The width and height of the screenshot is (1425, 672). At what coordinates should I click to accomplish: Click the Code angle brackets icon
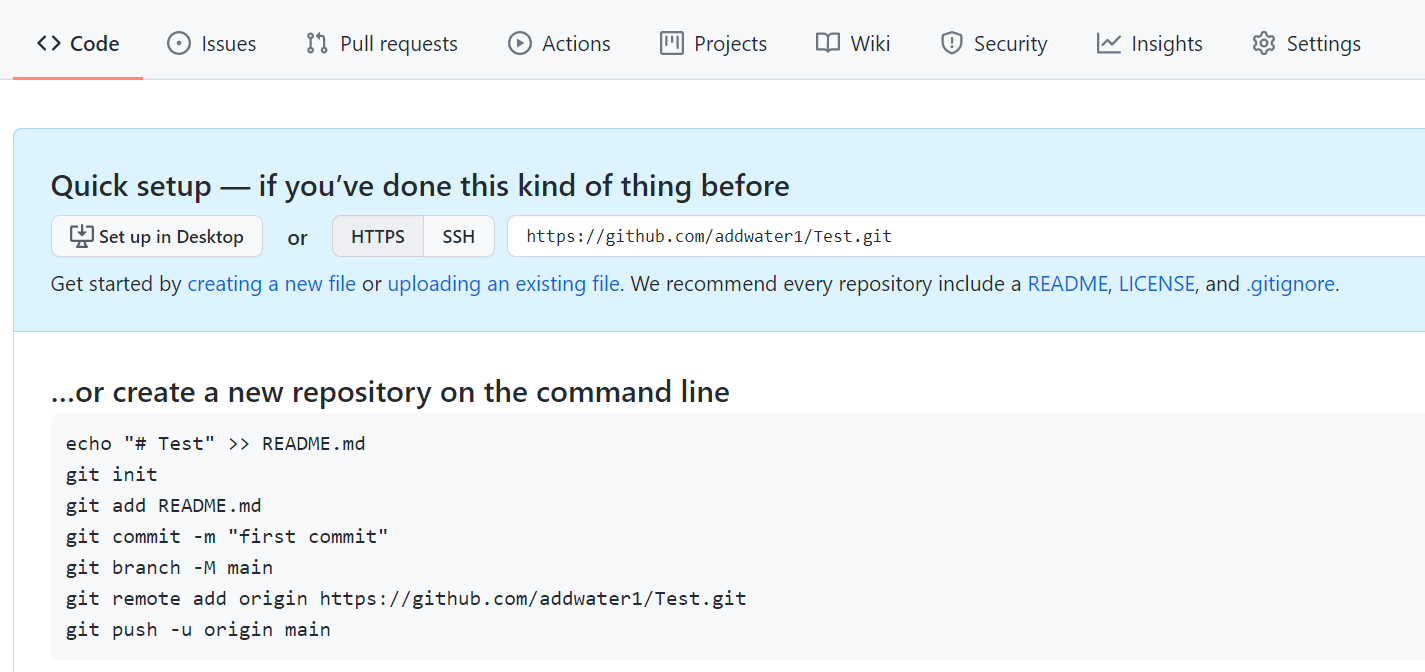49,44
